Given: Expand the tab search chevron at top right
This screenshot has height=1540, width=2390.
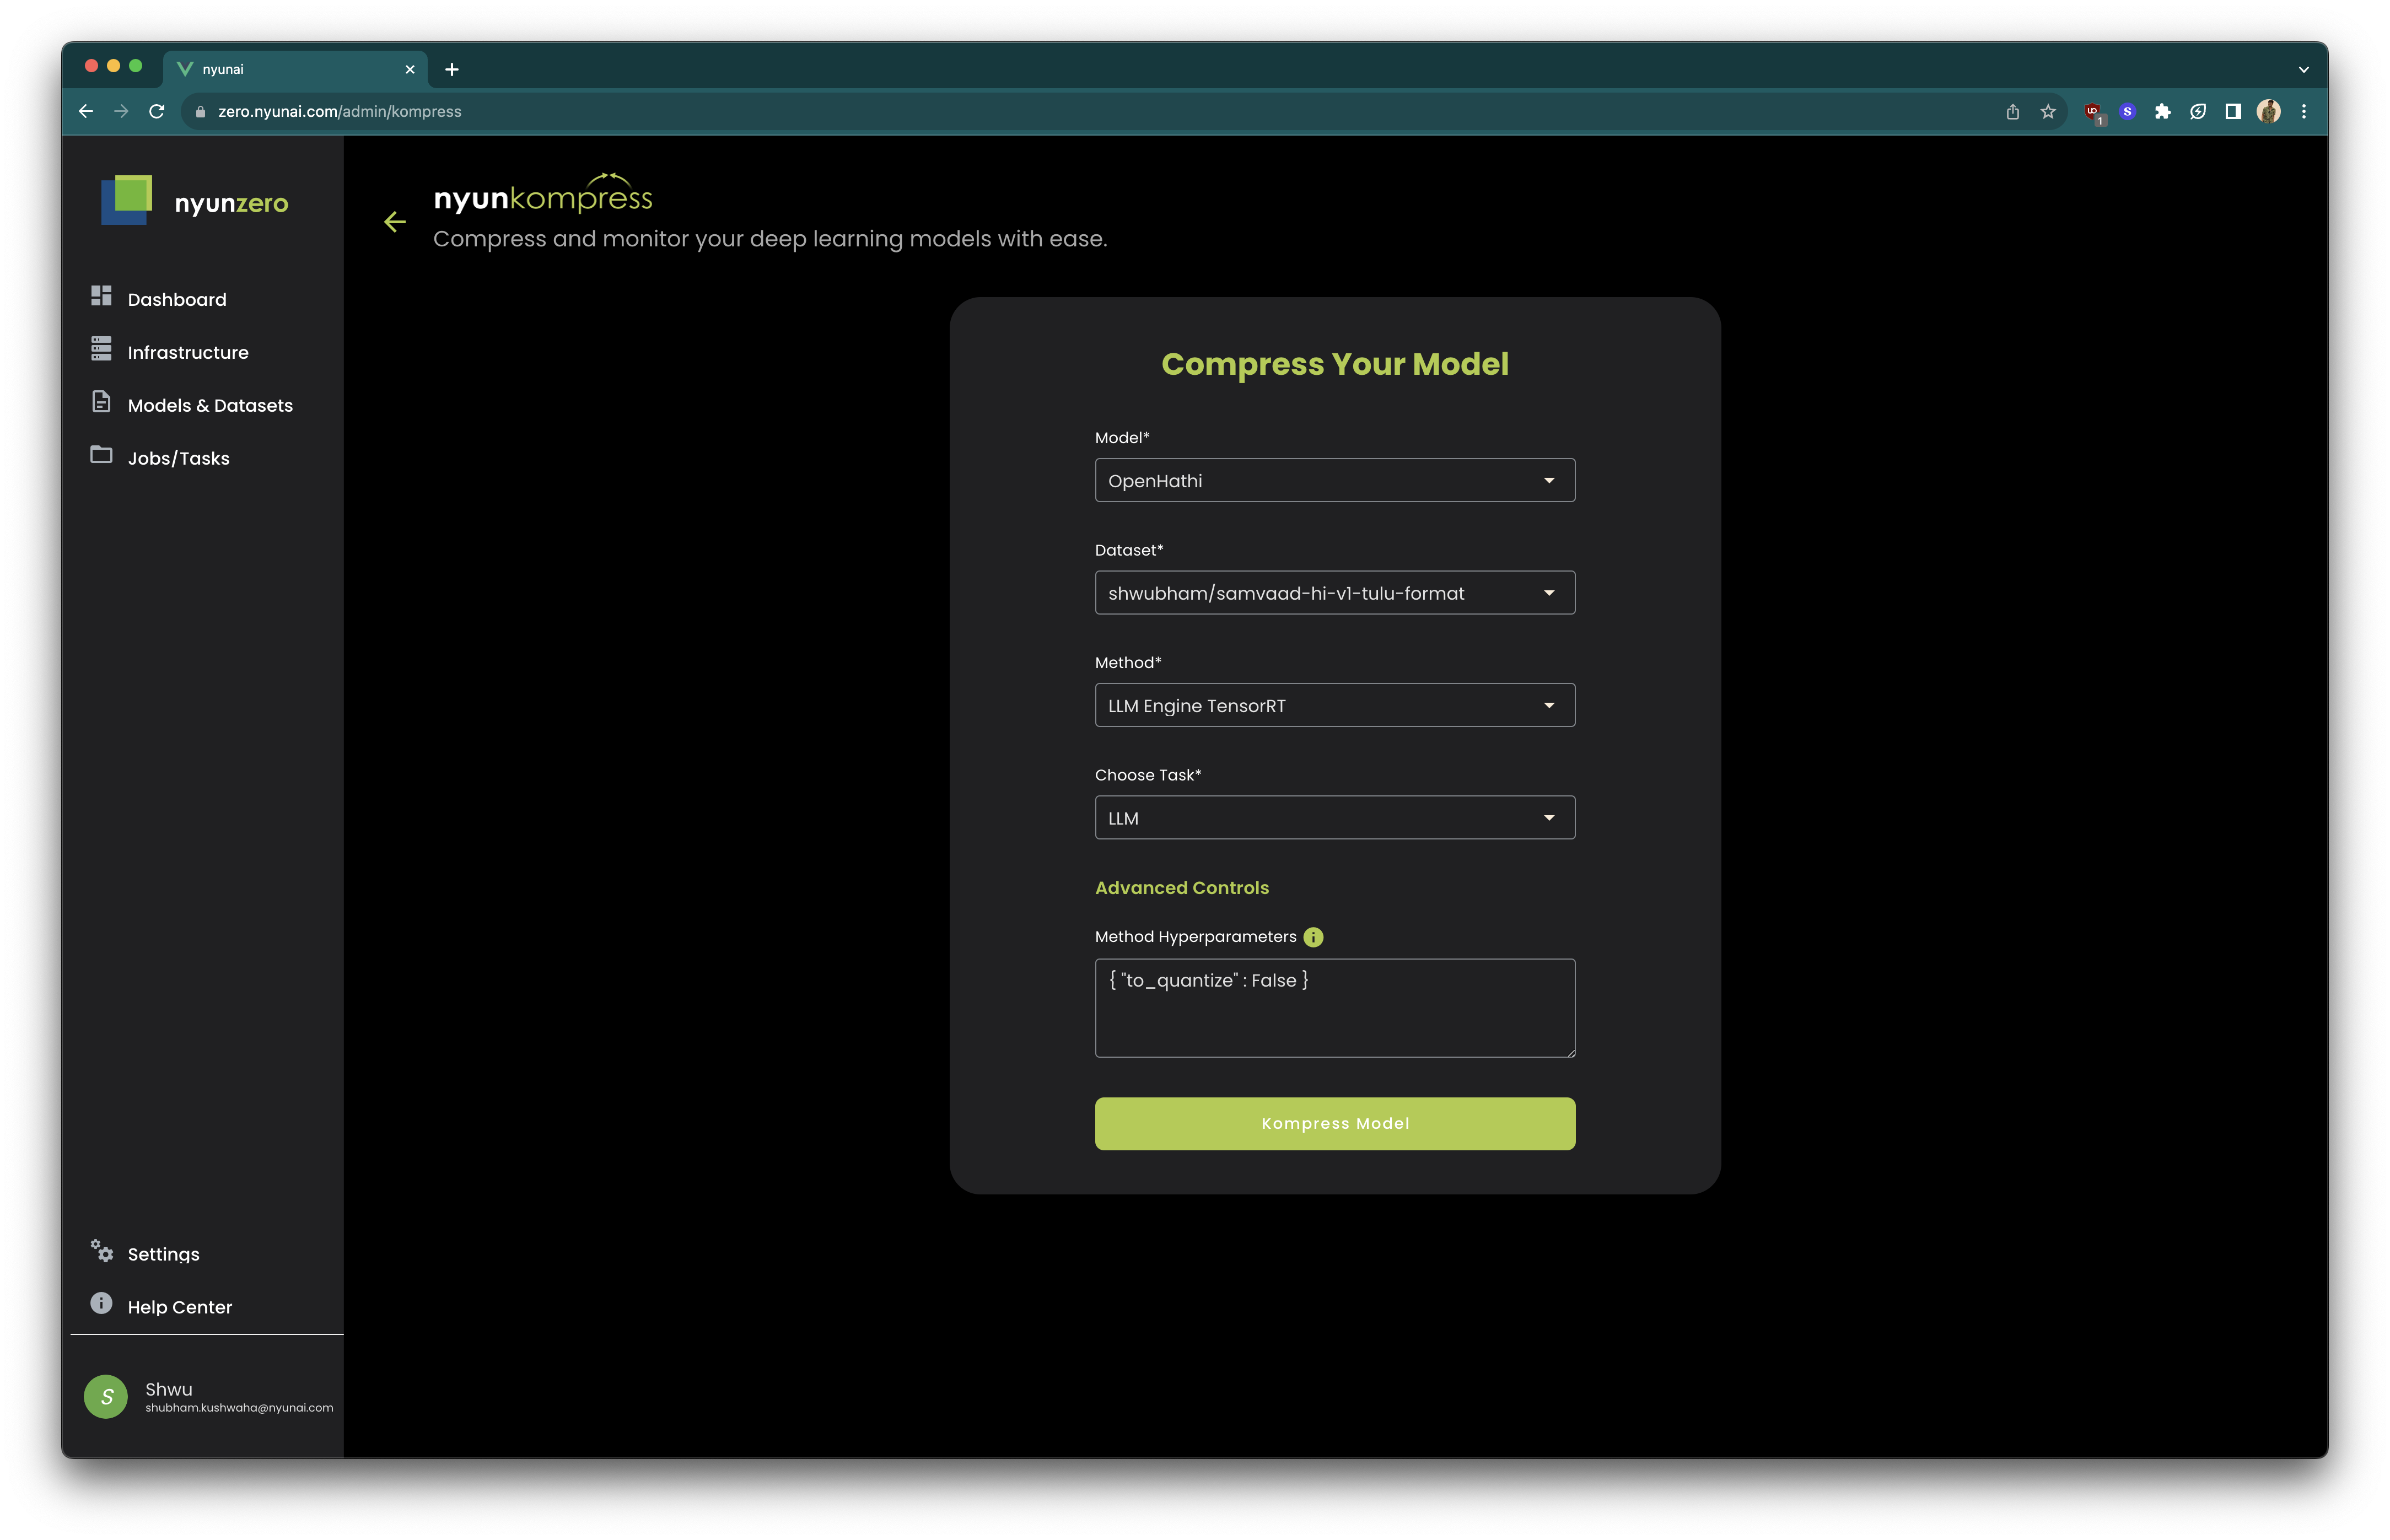Looking at the screenshot, I should [2304, 69].
